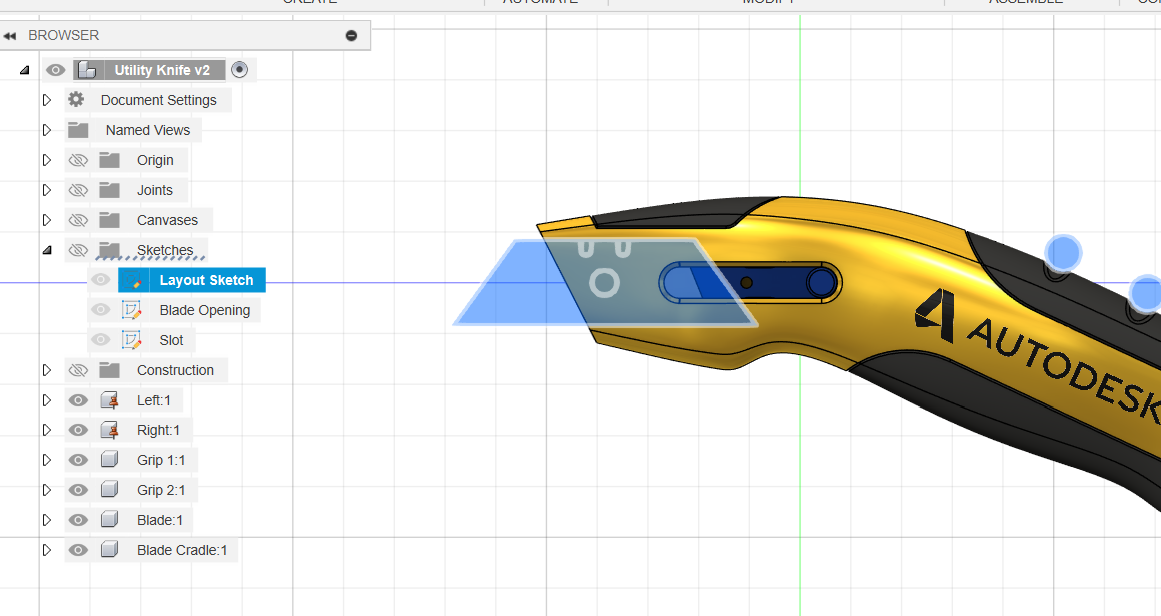Click the Canvases folder icon

110,220
